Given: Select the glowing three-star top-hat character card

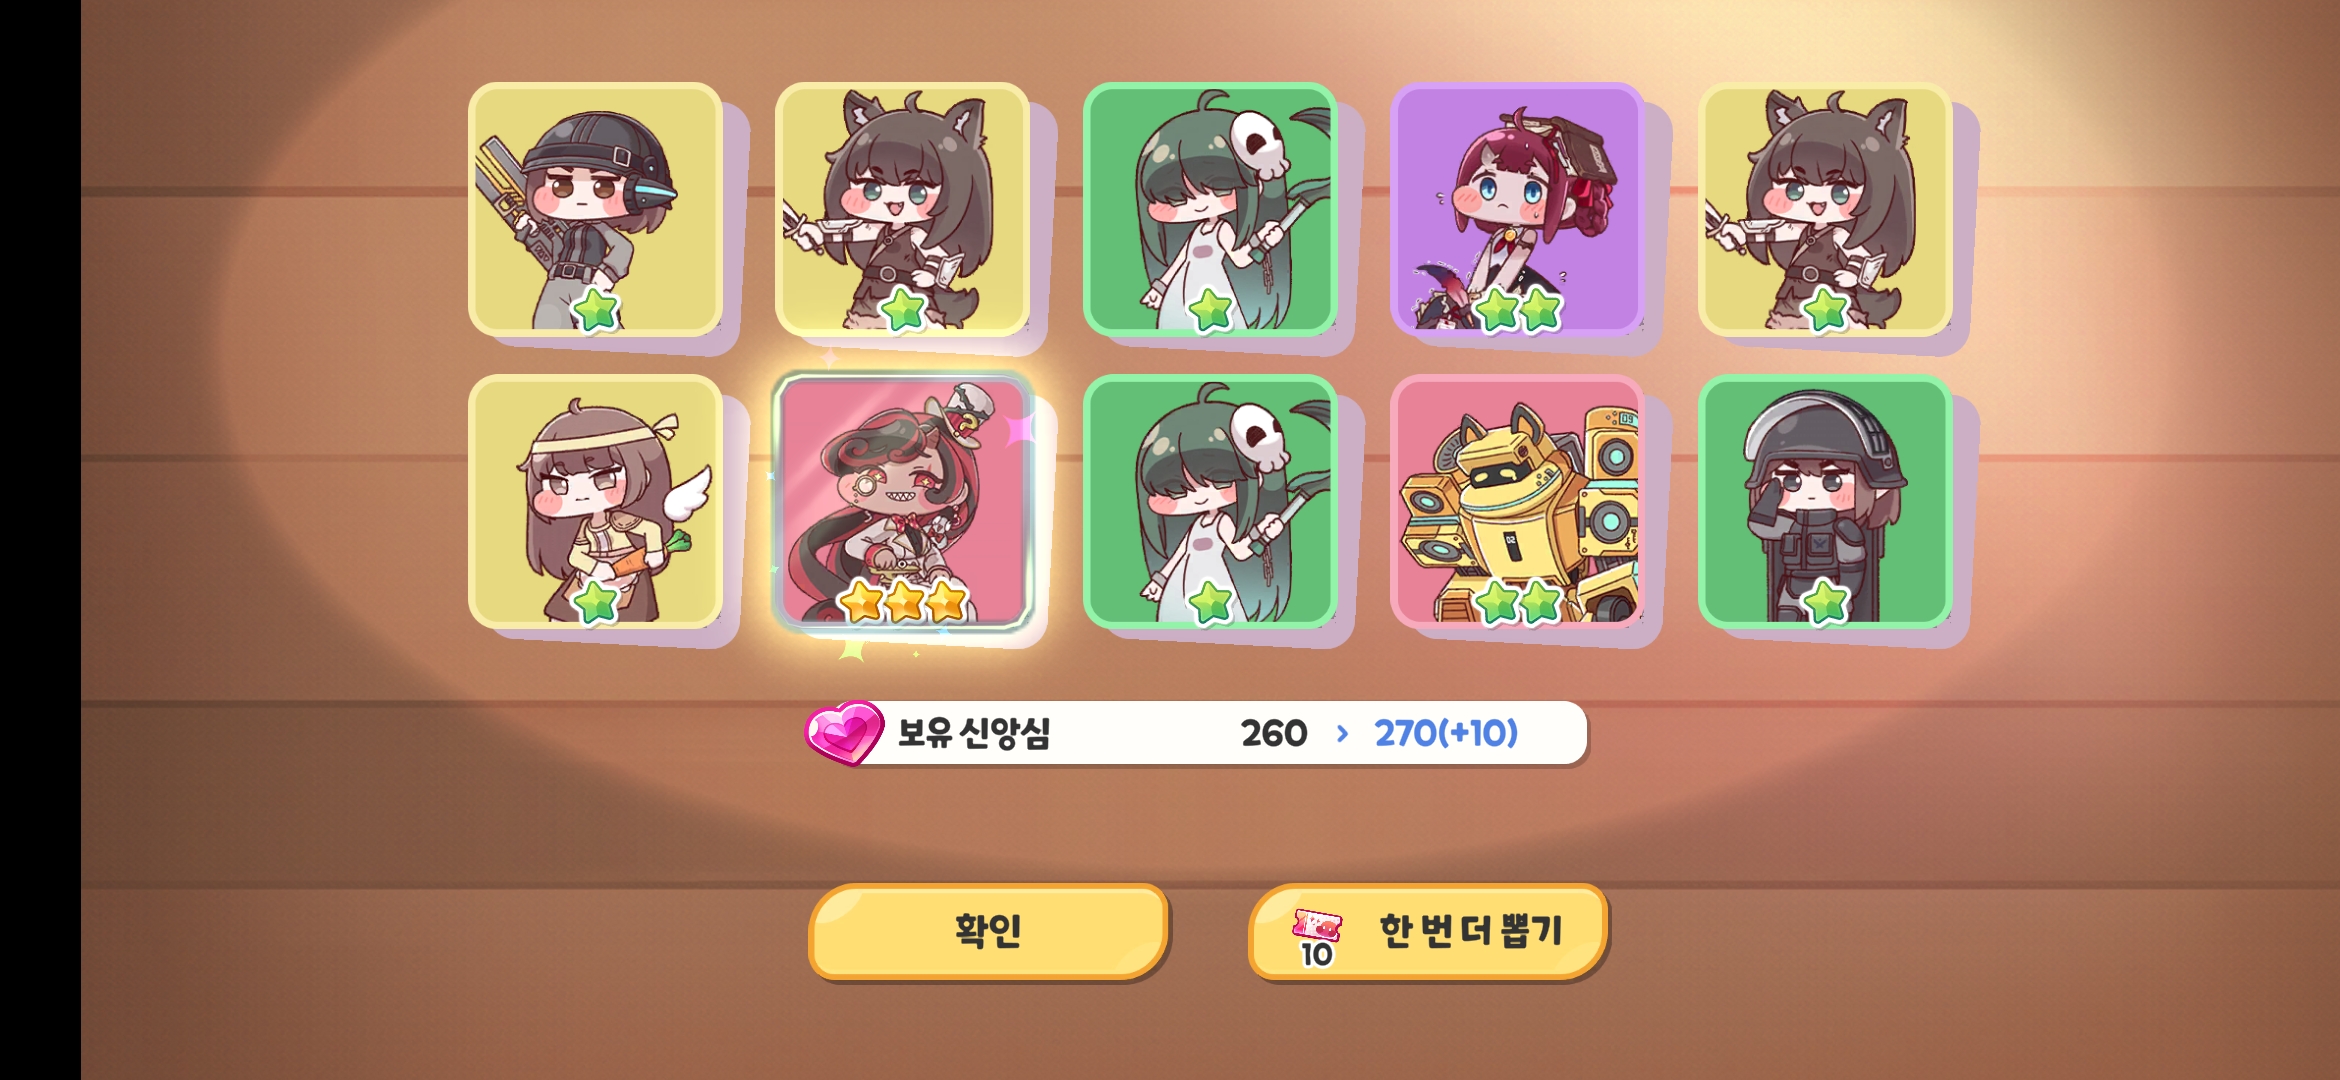Looking at the screenshot, I should coord(902,501).
